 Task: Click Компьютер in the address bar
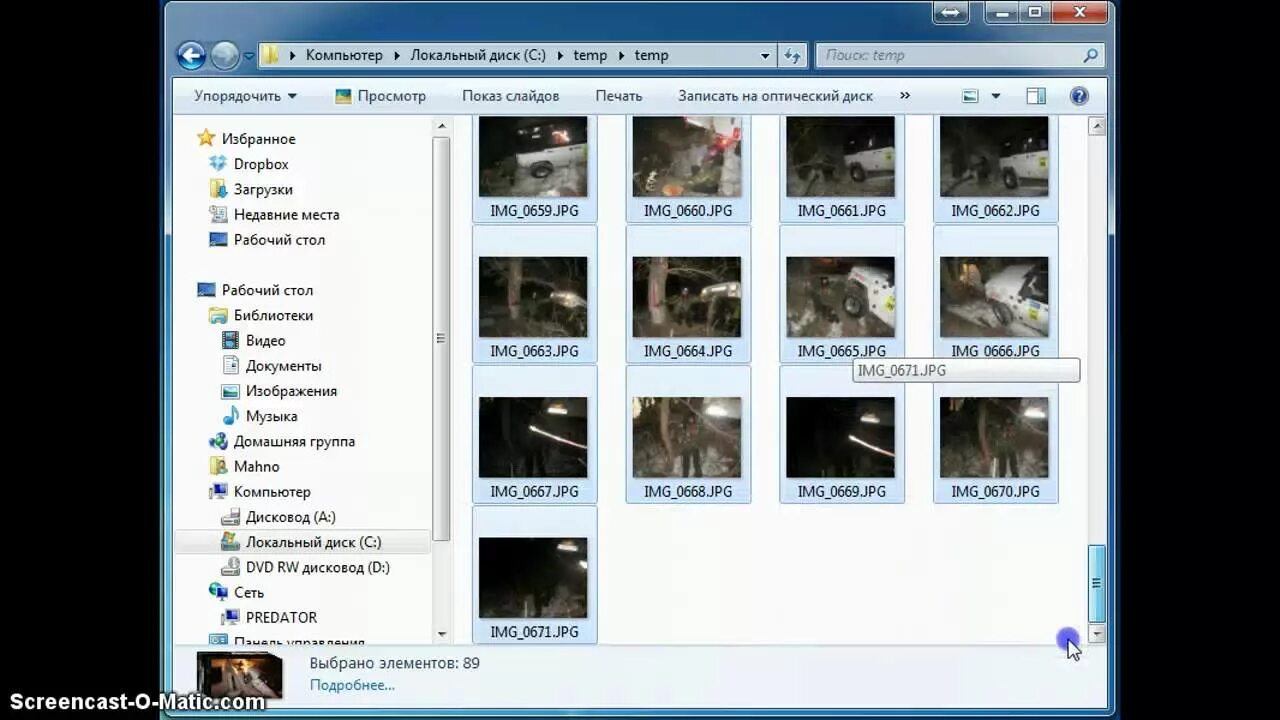(x=344, y=56)
